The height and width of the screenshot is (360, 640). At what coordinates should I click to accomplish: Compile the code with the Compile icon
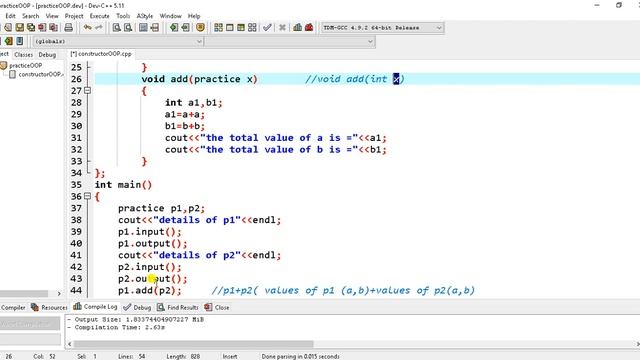coord(218,27)
